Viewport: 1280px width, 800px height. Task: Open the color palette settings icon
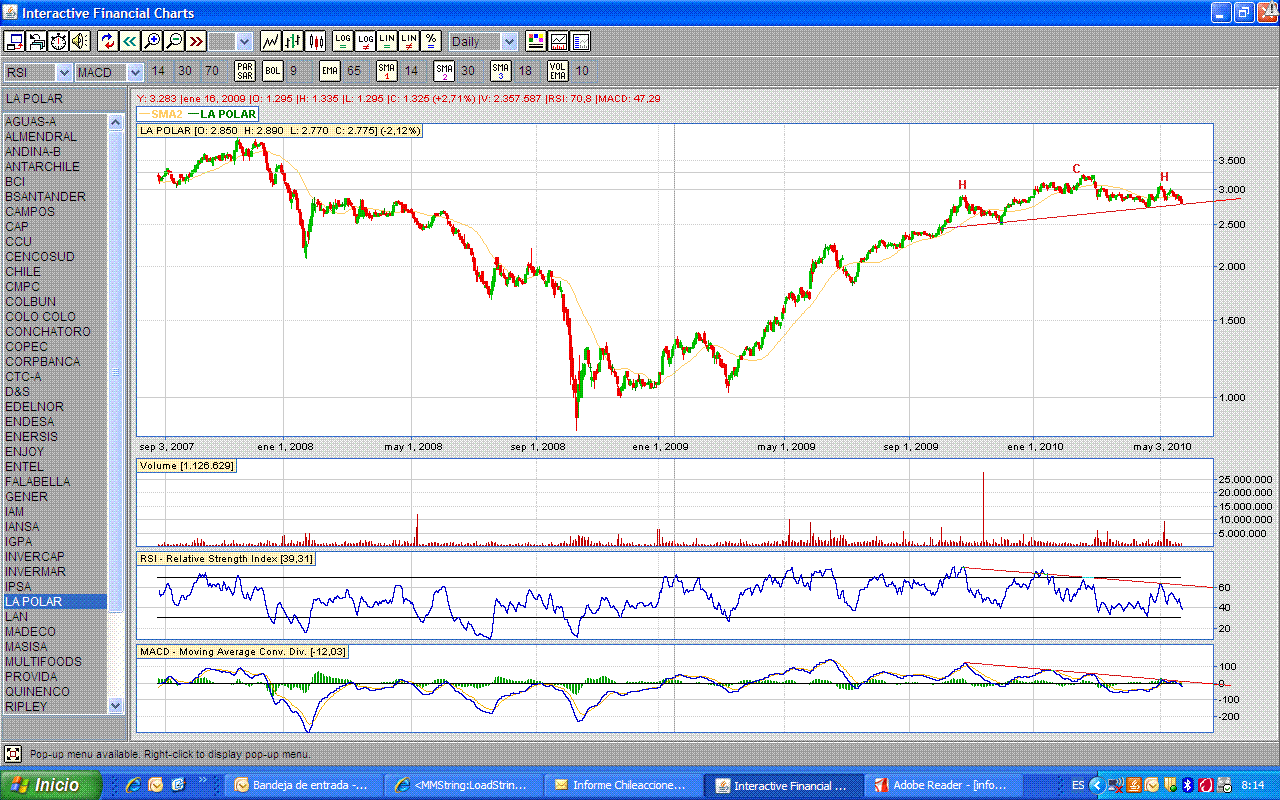pos(536,41)
